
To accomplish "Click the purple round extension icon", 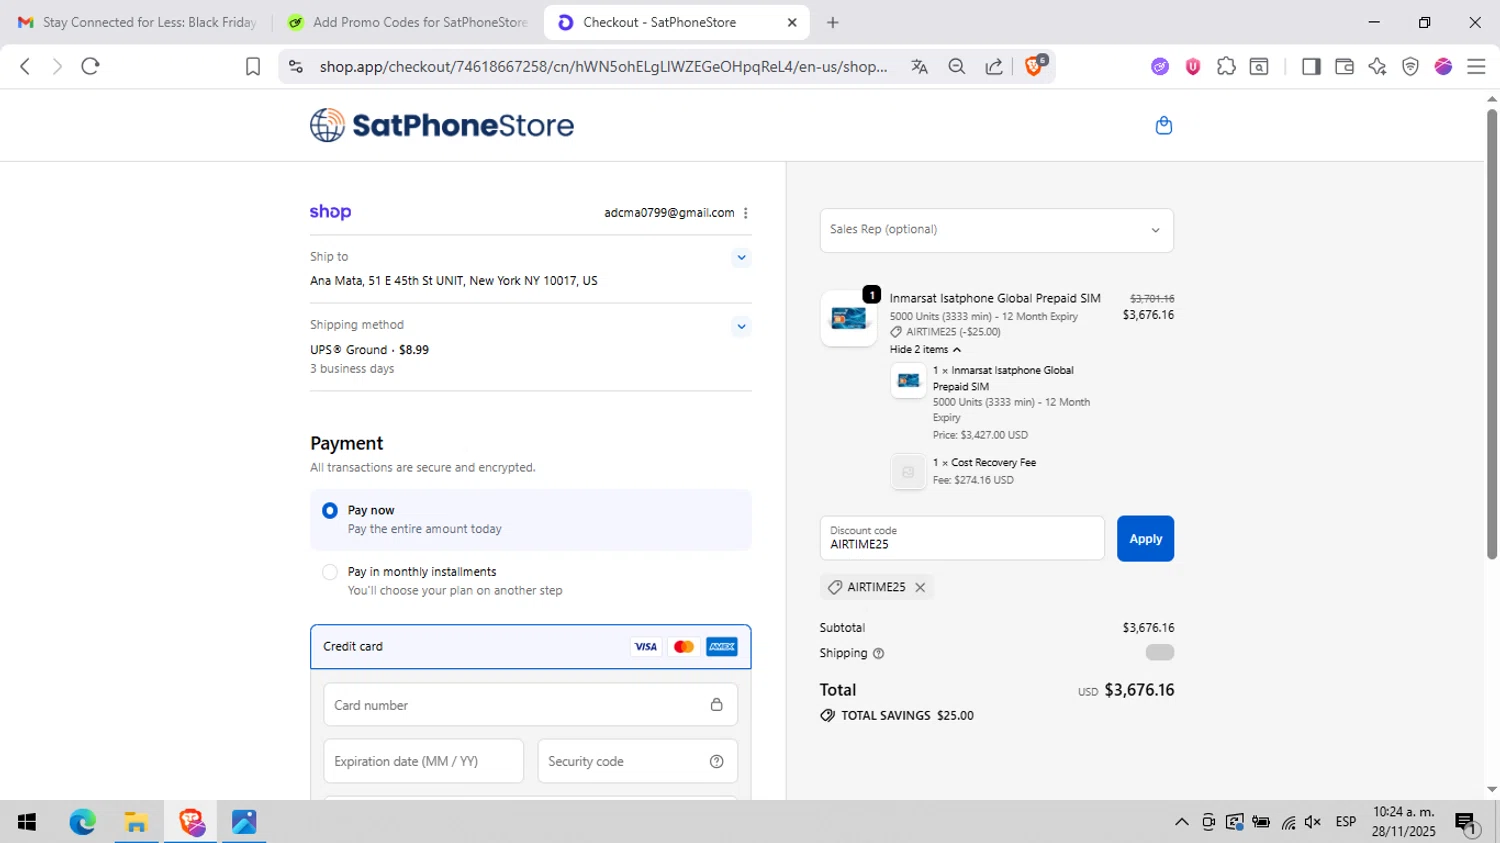I will [1160, 66].
